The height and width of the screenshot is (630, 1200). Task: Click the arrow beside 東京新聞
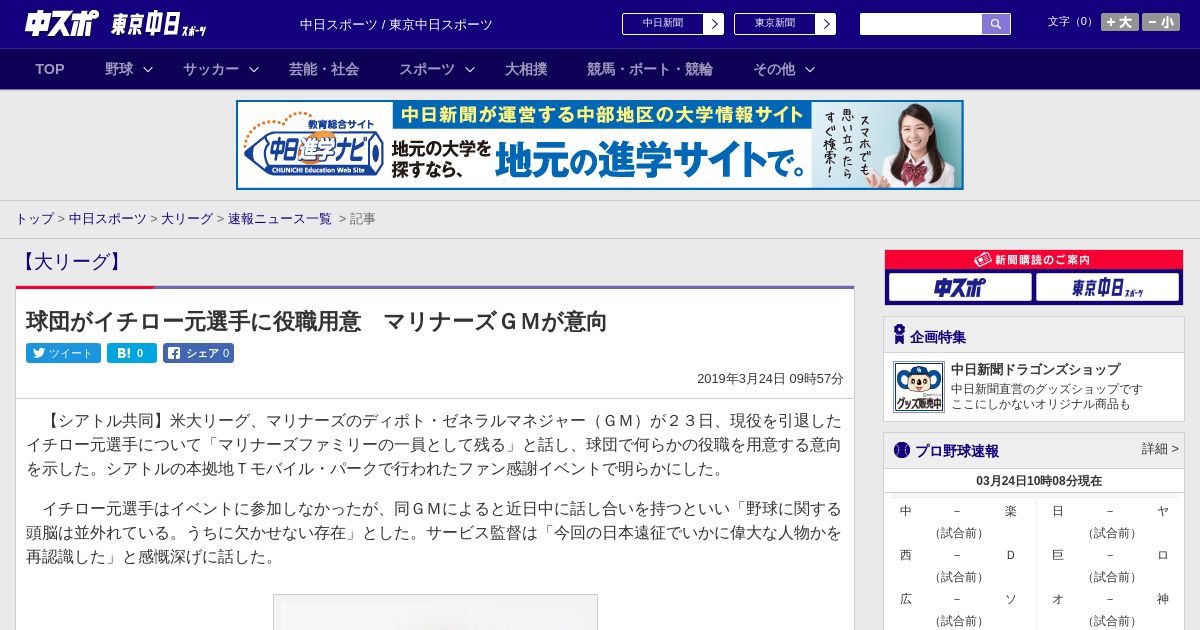[x=826, y=24]
